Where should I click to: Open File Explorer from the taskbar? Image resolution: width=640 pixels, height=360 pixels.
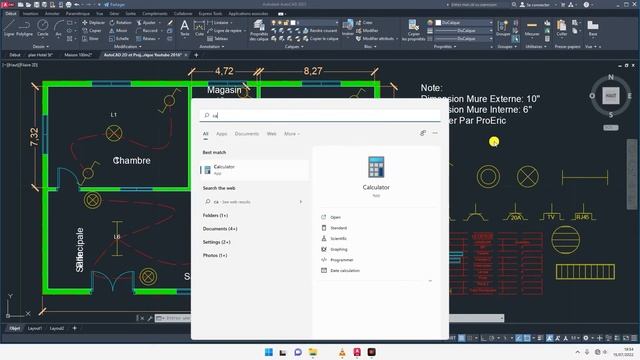tap(313, 352)
